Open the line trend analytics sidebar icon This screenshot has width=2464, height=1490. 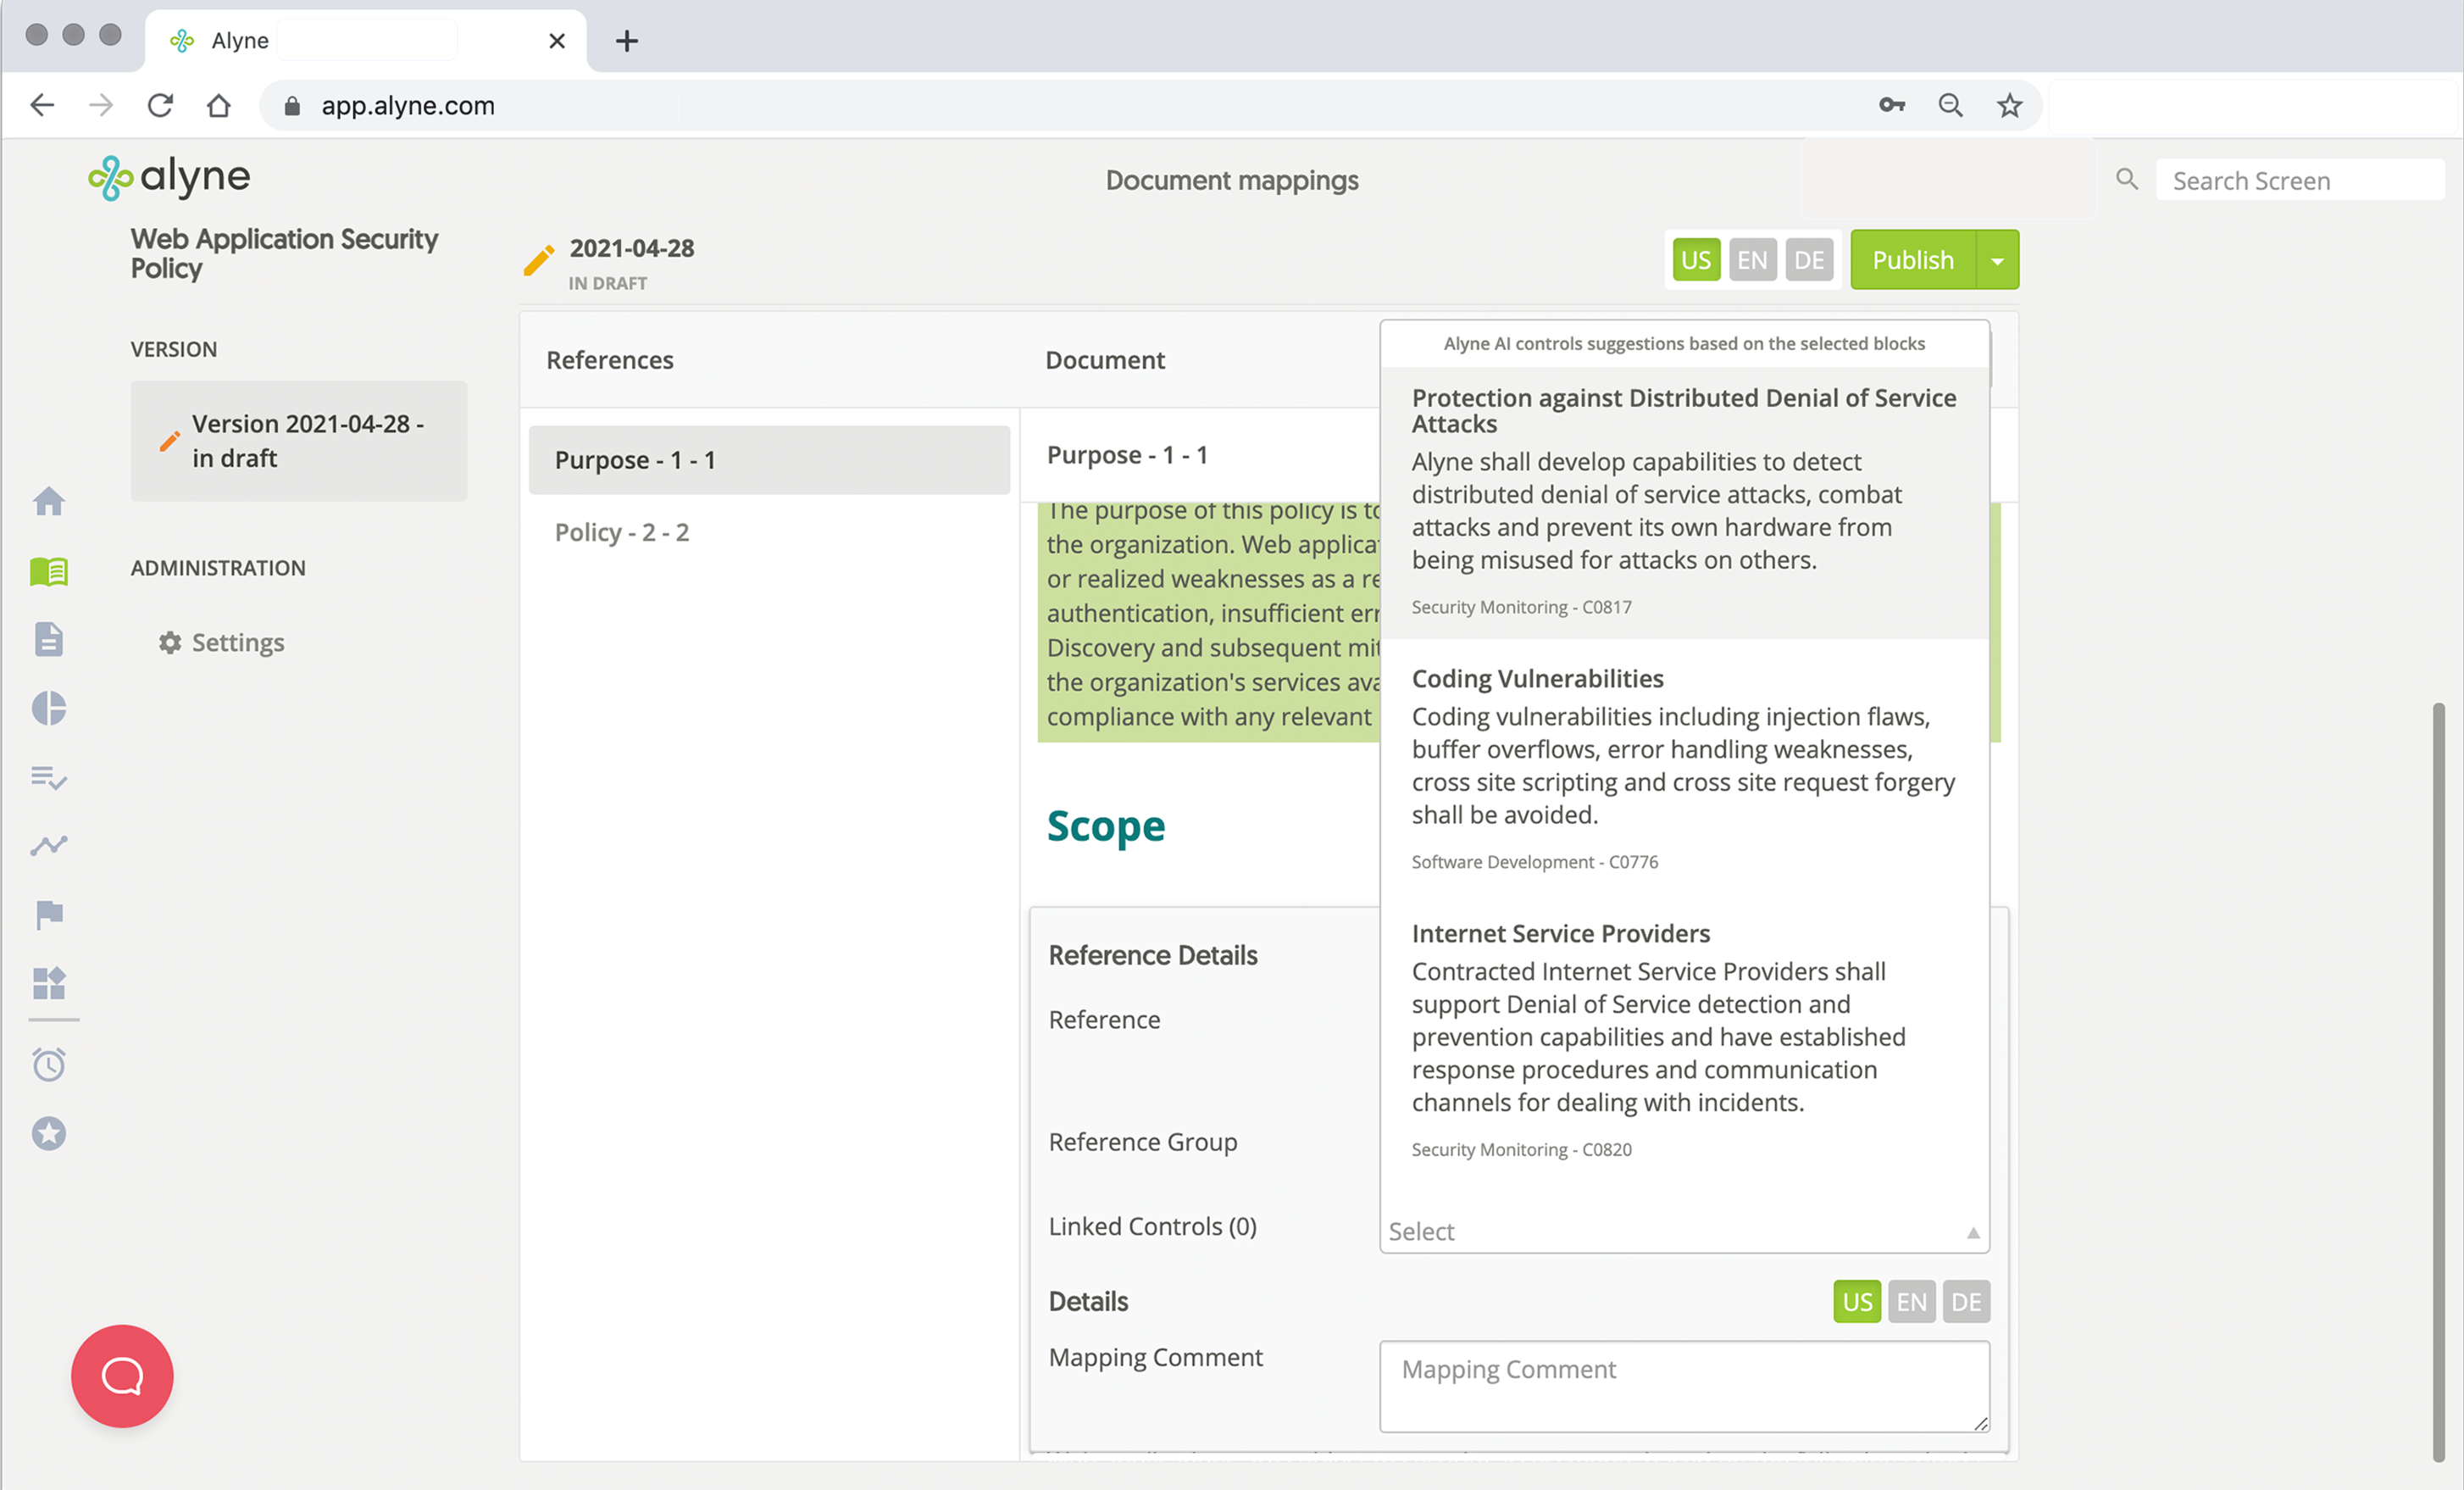(48, 846)
